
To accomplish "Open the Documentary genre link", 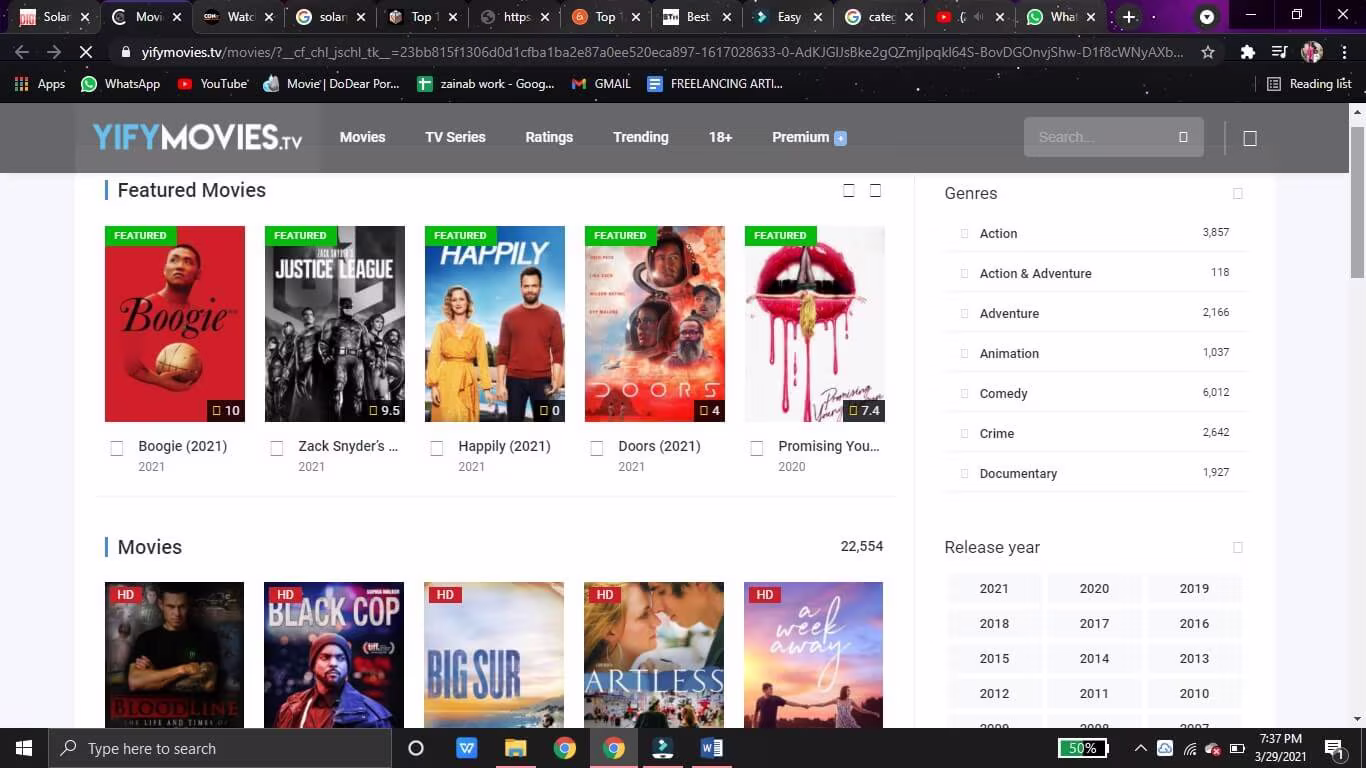I will point(1018,473).
